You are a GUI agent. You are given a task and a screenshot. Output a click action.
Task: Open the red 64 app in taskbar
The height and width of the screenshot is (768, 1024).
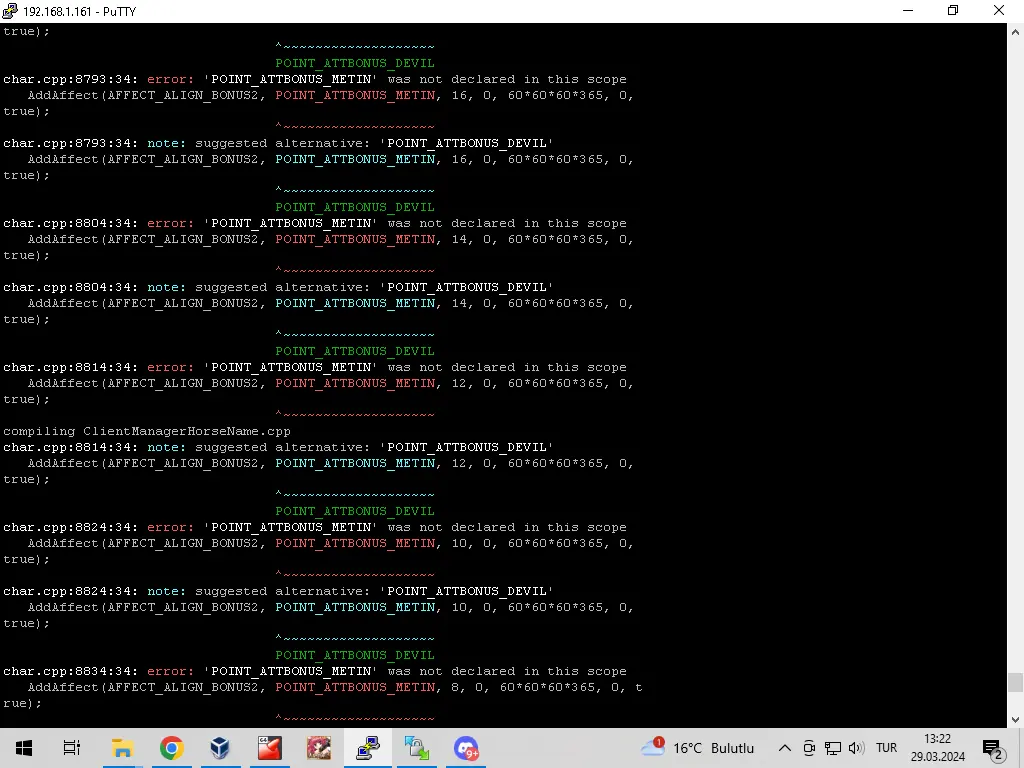[269, 748]
